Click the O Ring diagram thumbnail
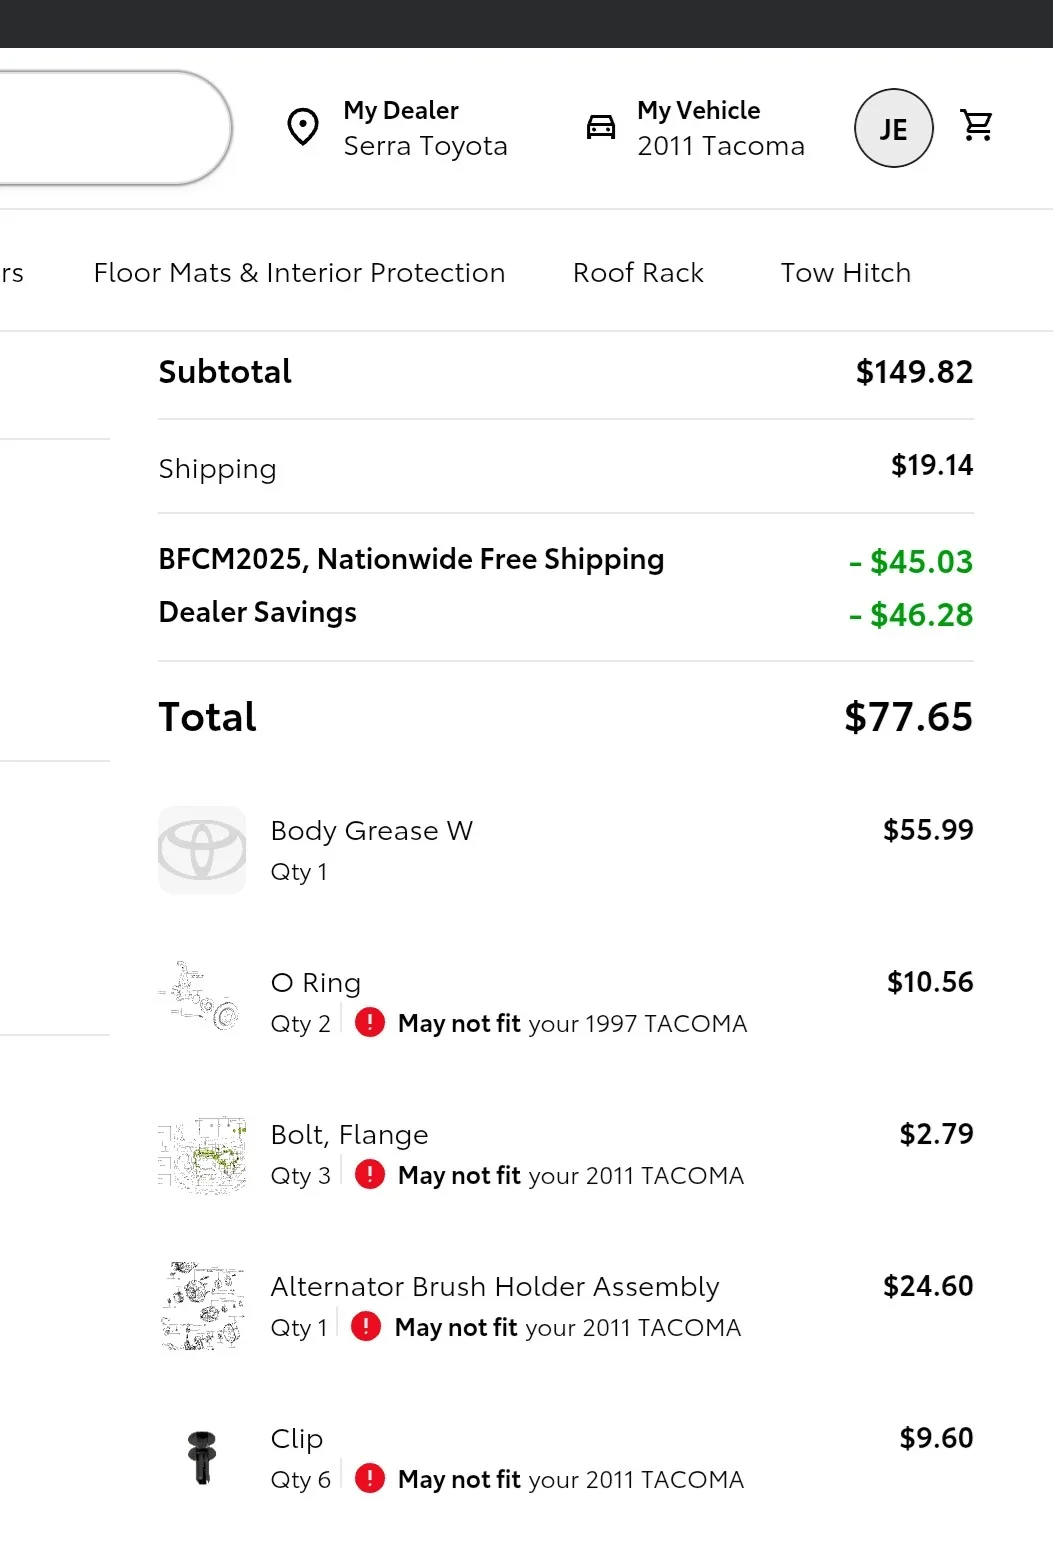Screen dimensions: 1053x1557 coord(202,998)
